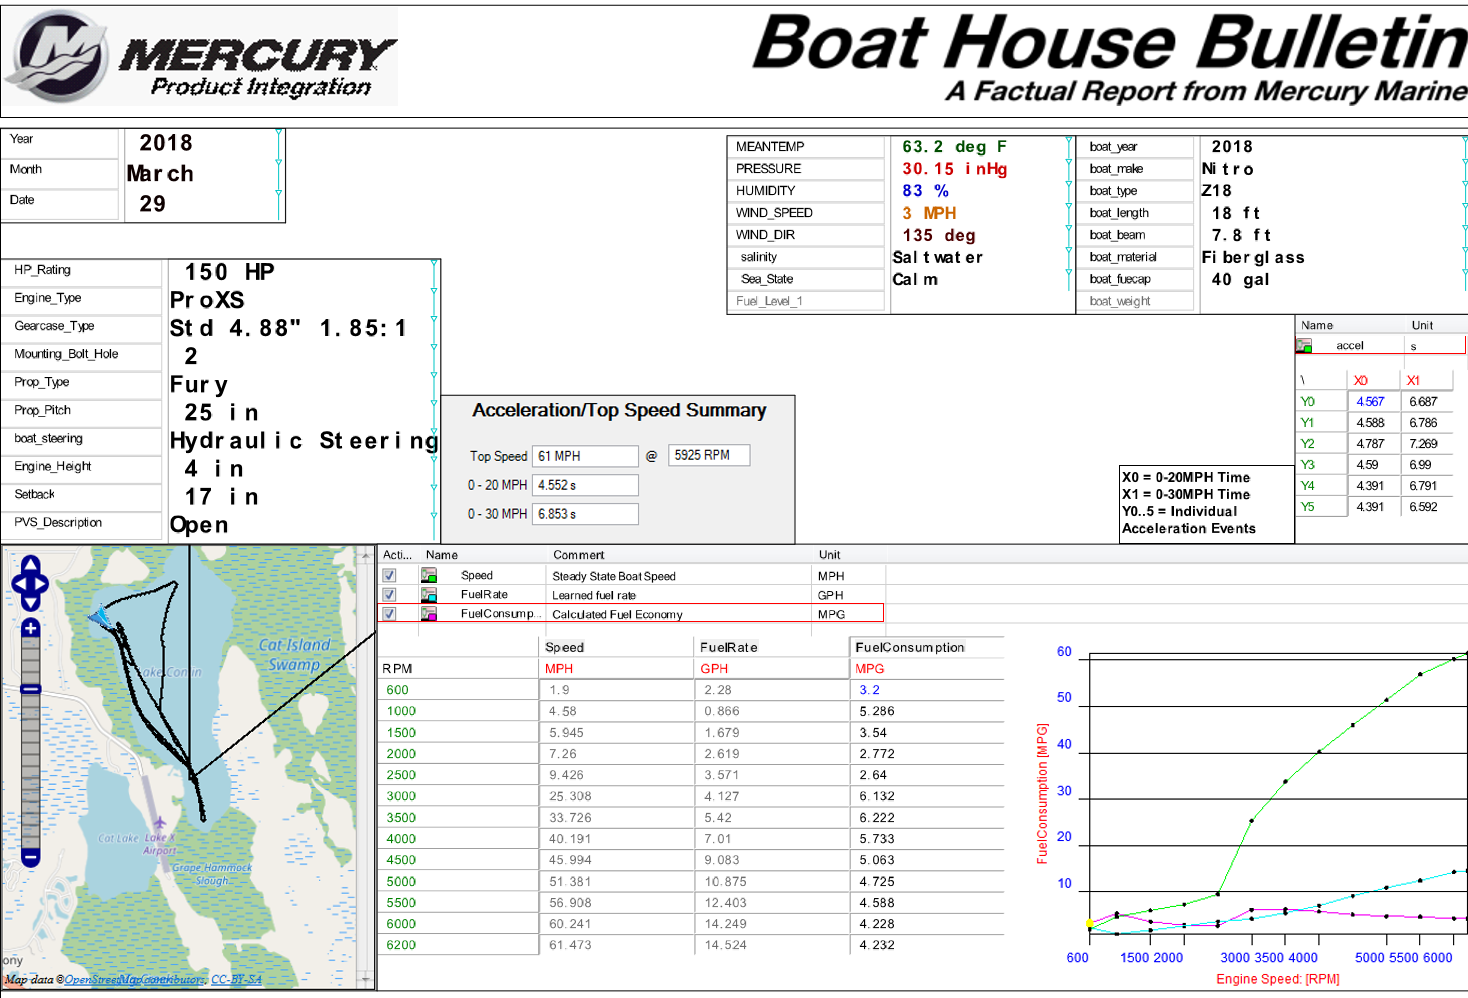1468x998 pixels.
Task: Open the OpenStreetMap contributors link
Action: coord(135,979)
